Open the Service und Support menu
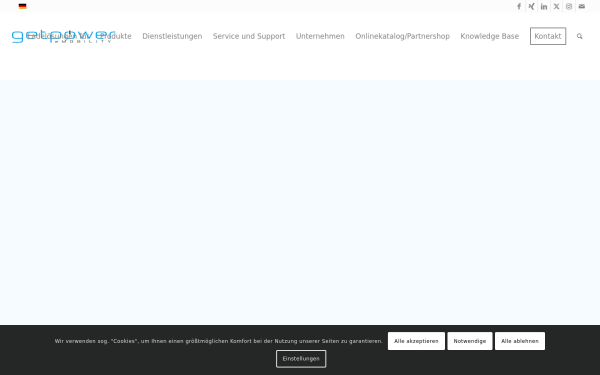This screenshot has height=375, width=600. (x=249, y=36)
